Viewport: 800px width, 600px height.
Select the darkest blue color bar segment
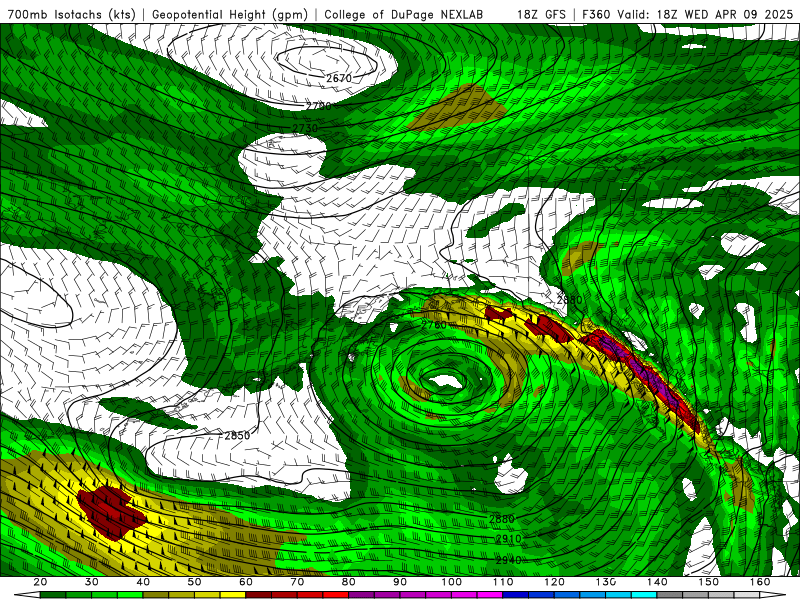515,594
